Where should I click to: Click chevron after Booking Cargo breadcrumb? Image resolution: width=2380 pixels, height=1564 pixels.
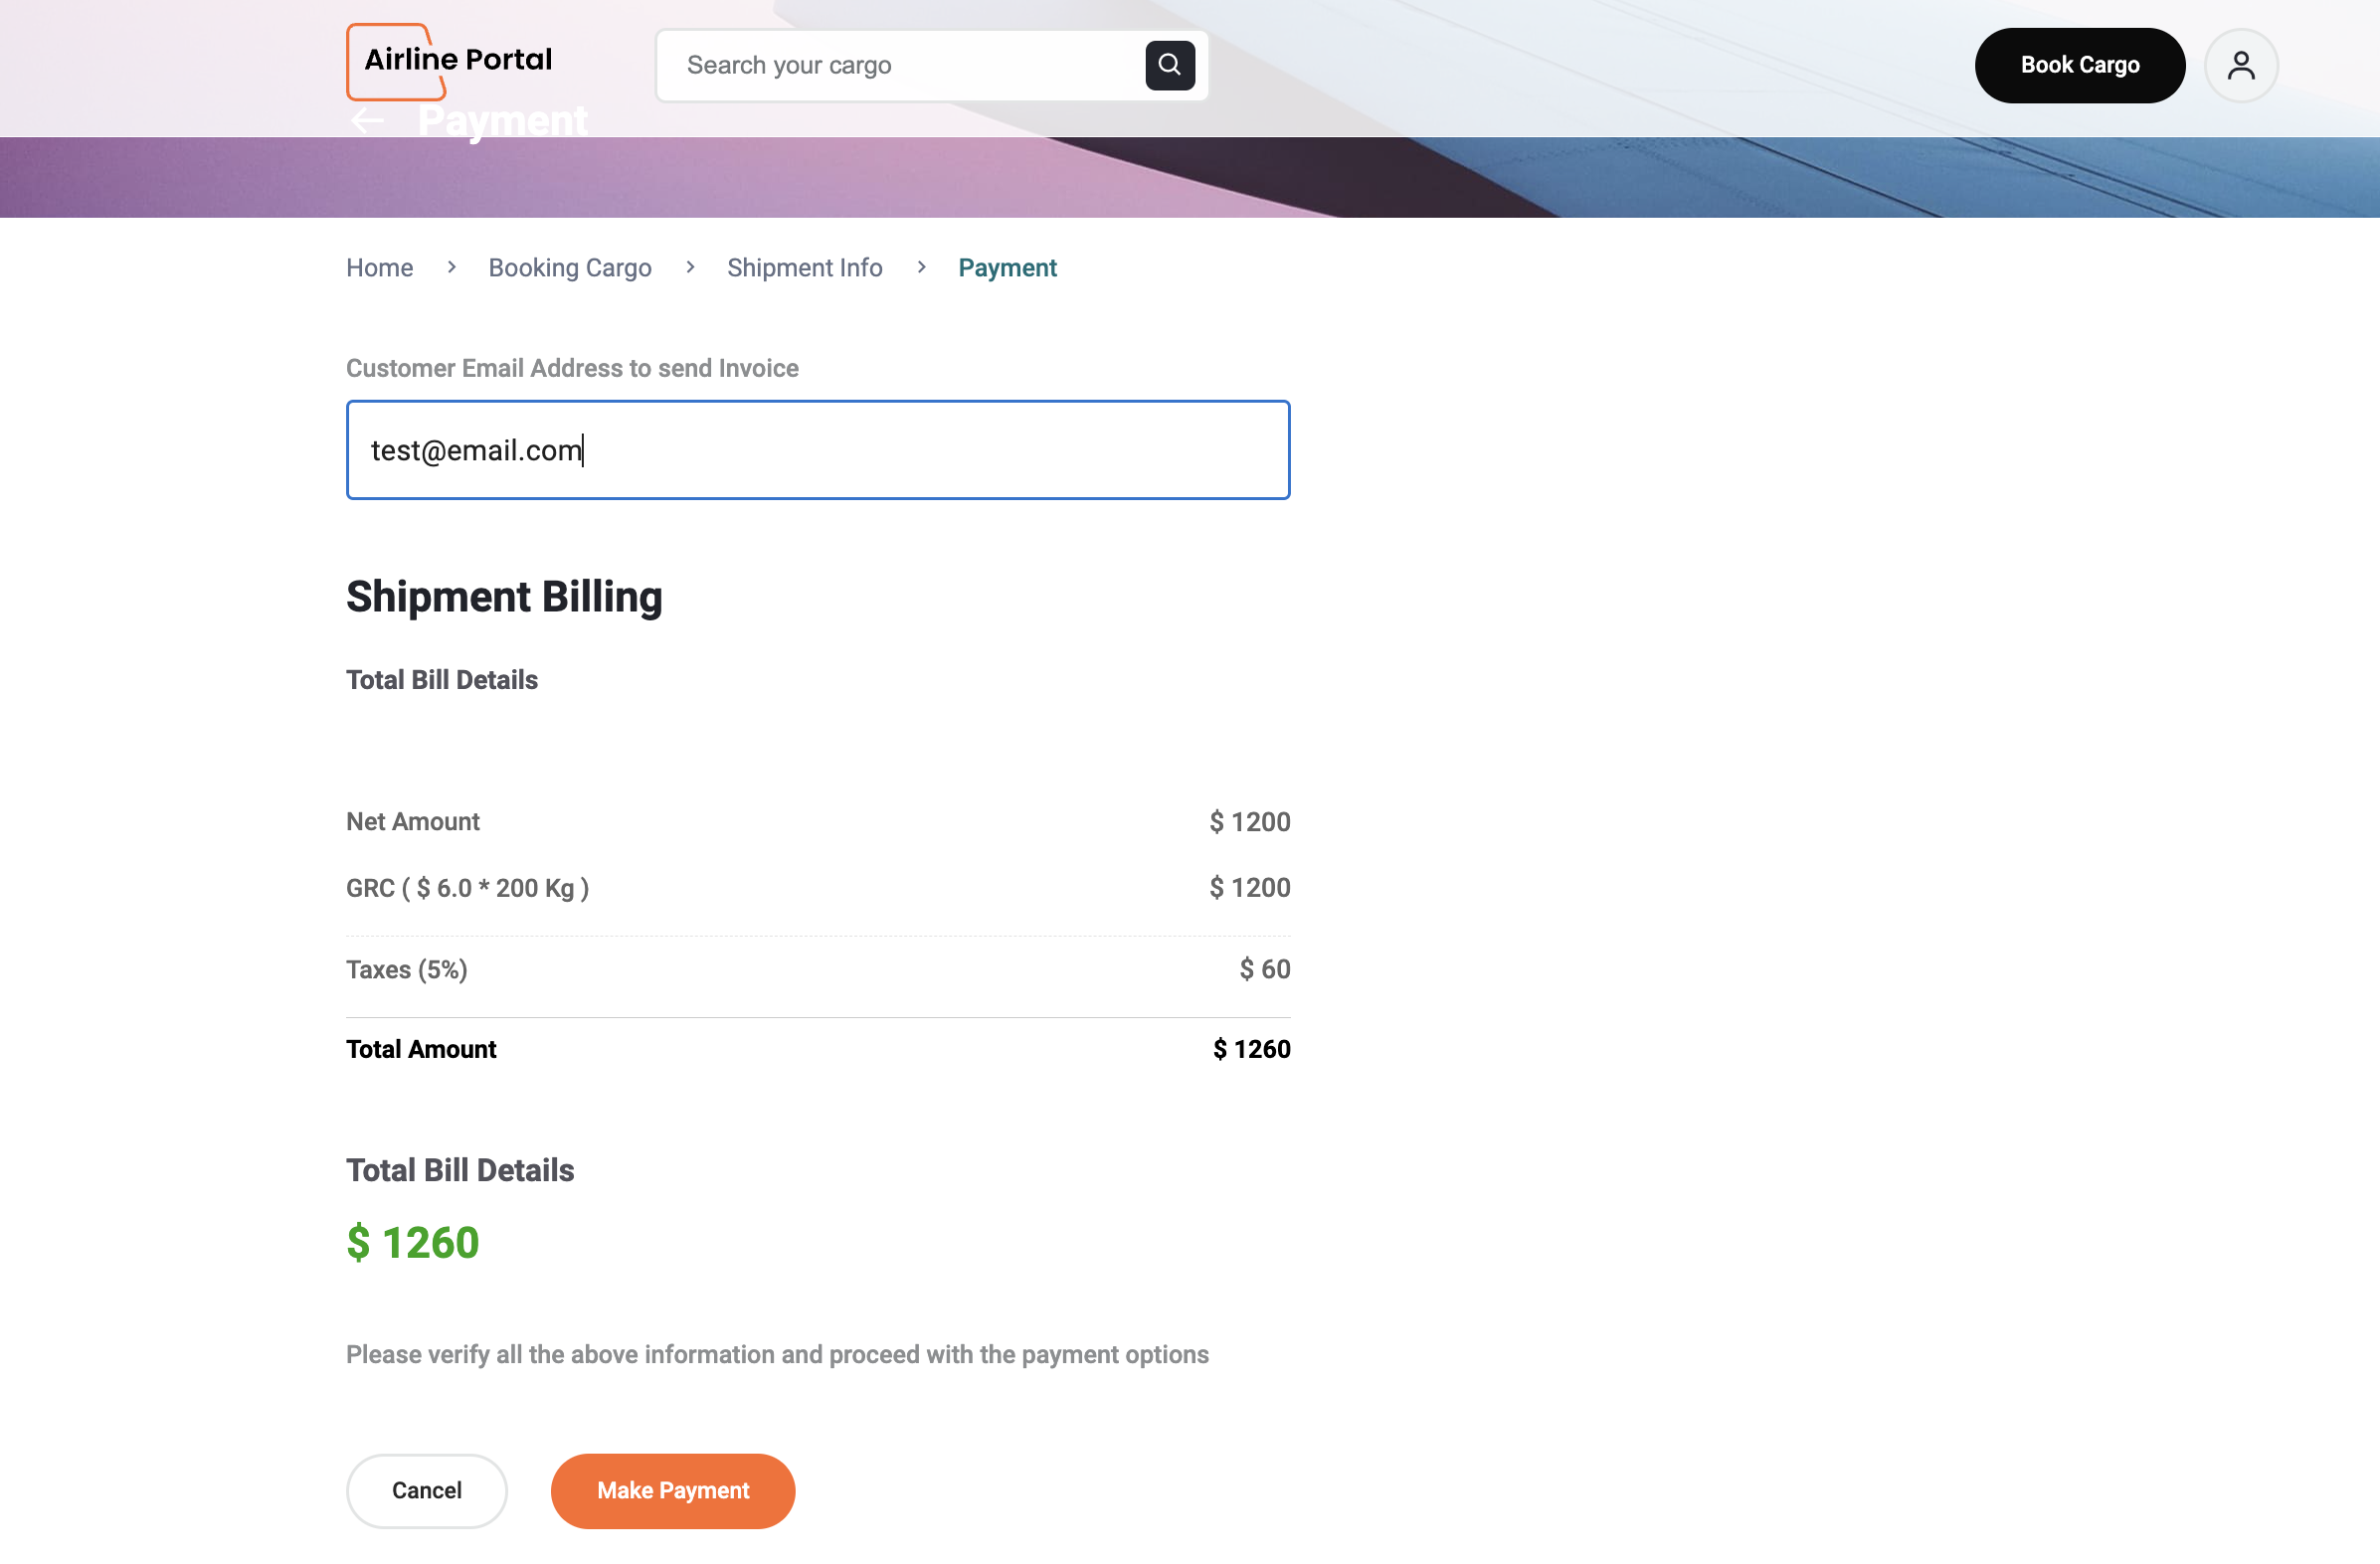pyautogui.click(x=689, y=267)
